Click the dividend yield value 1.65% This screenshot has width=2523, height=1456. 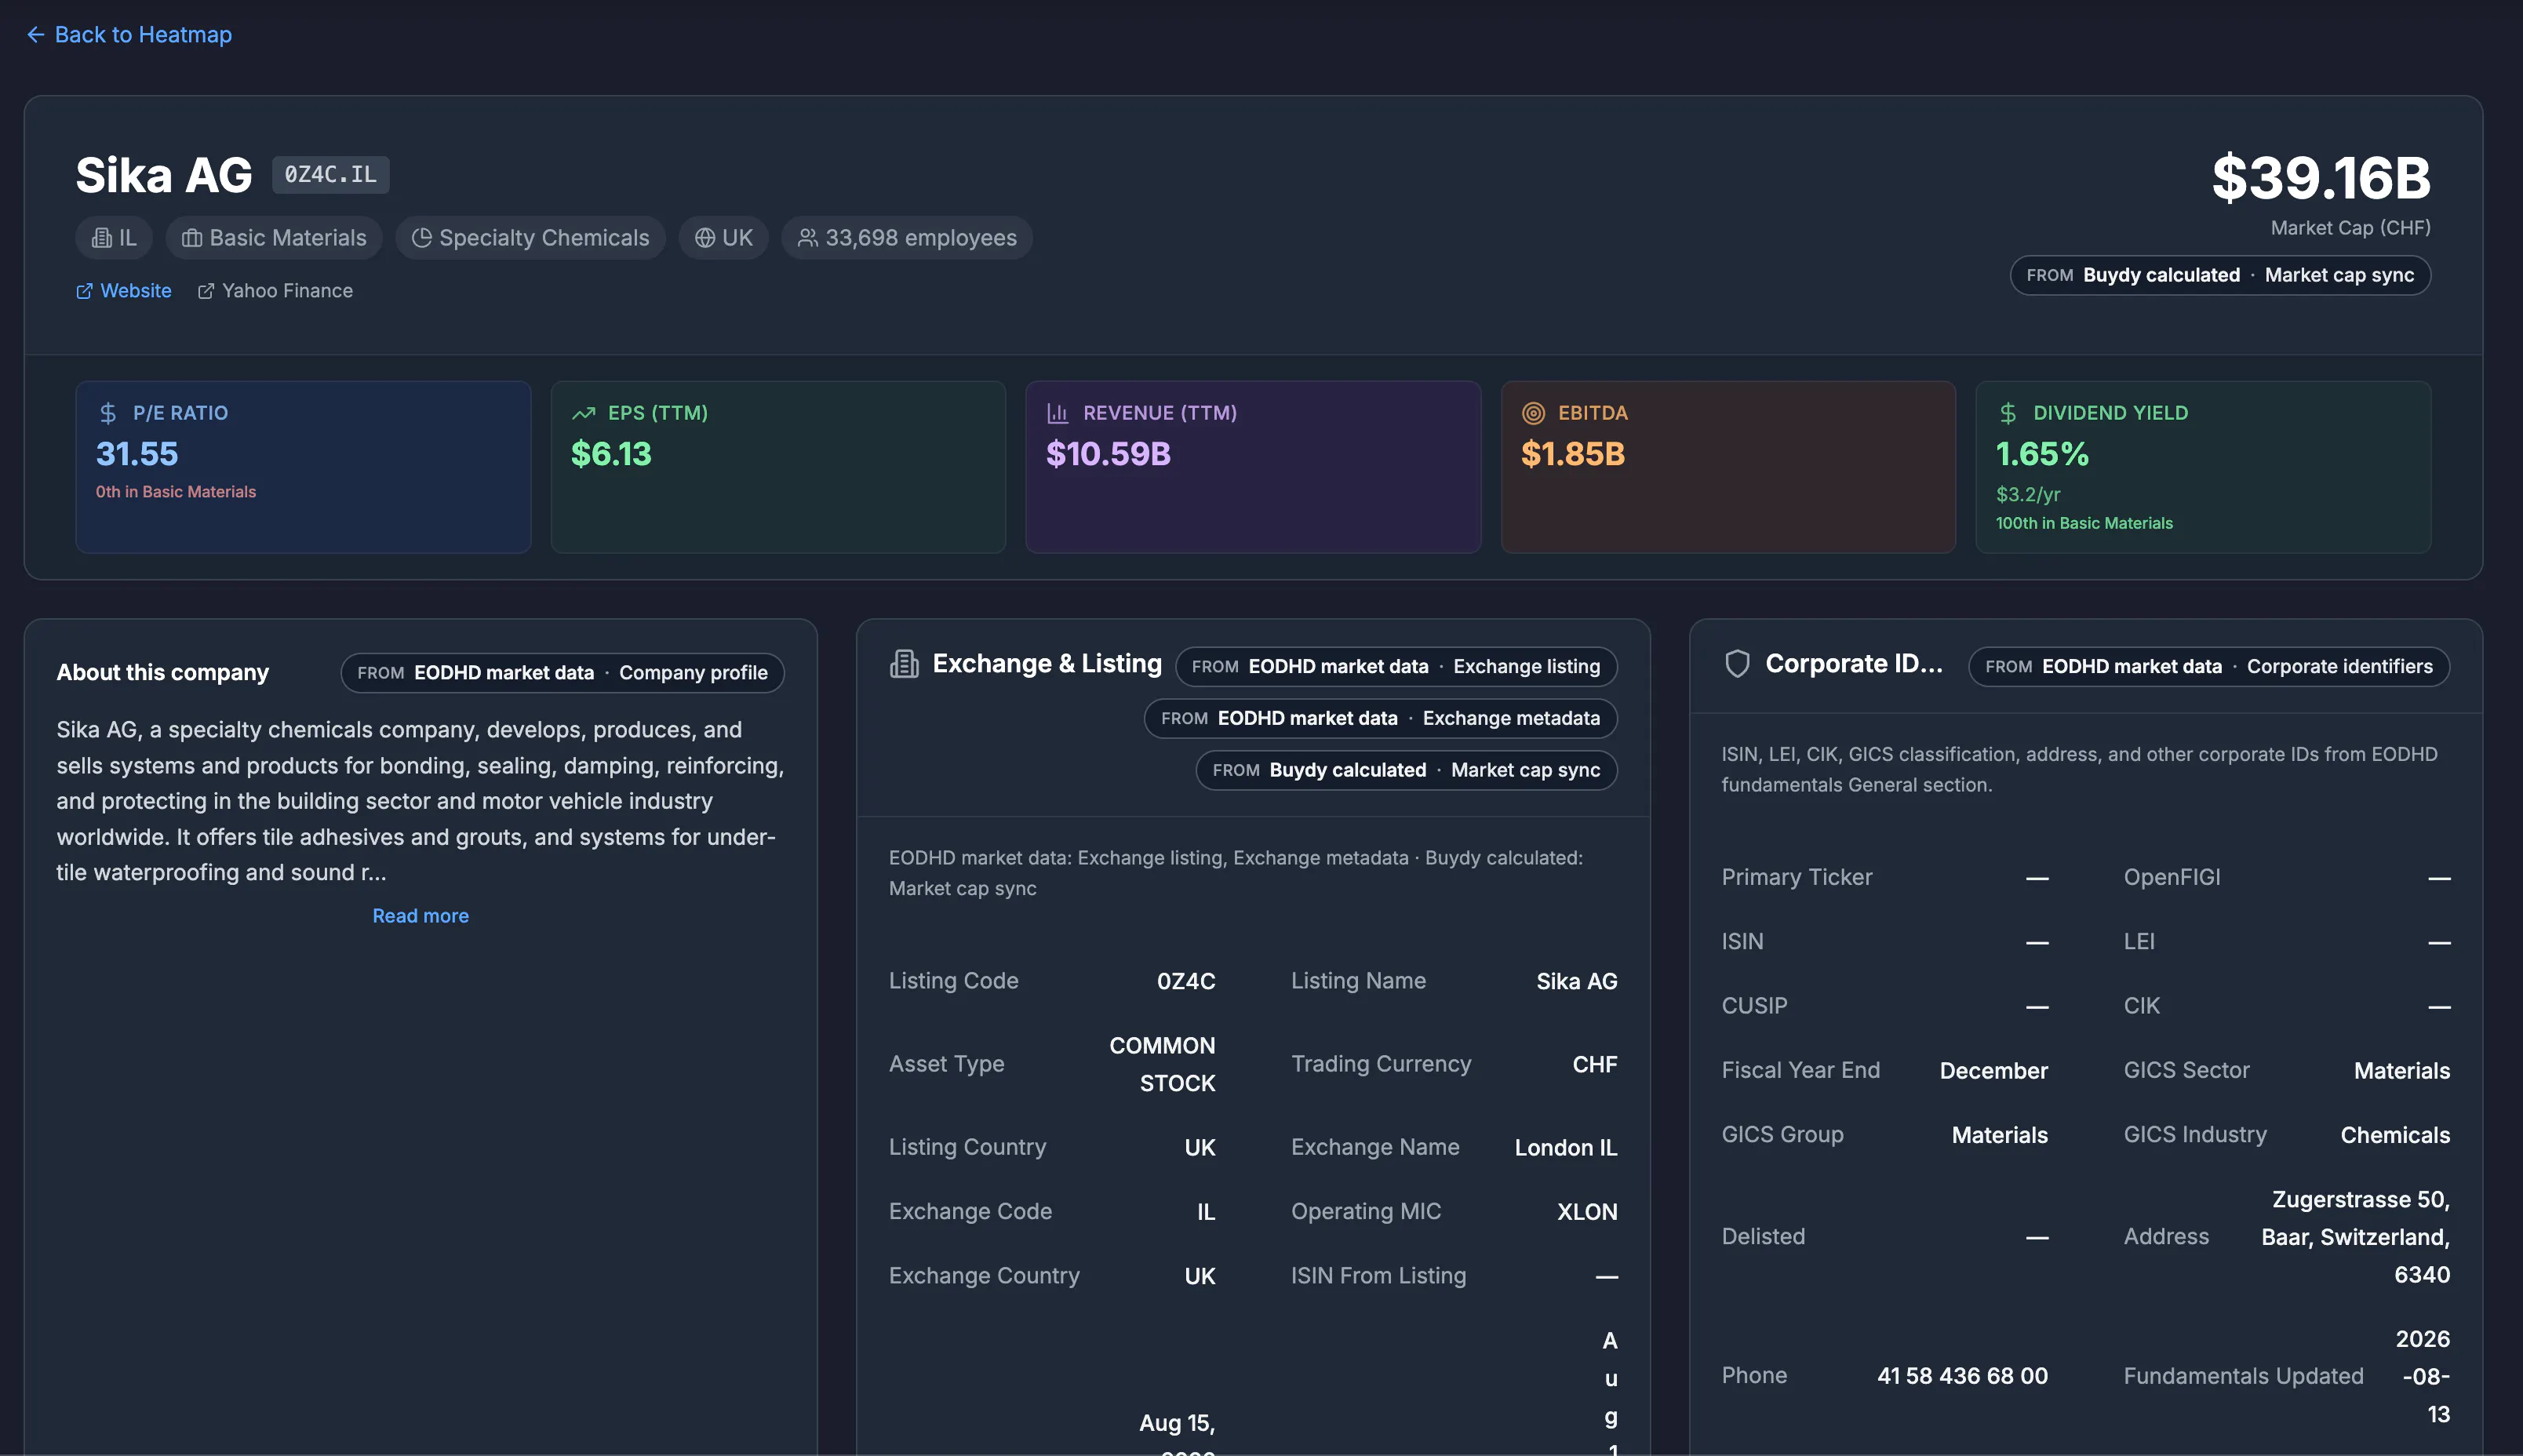point(2042,454)
